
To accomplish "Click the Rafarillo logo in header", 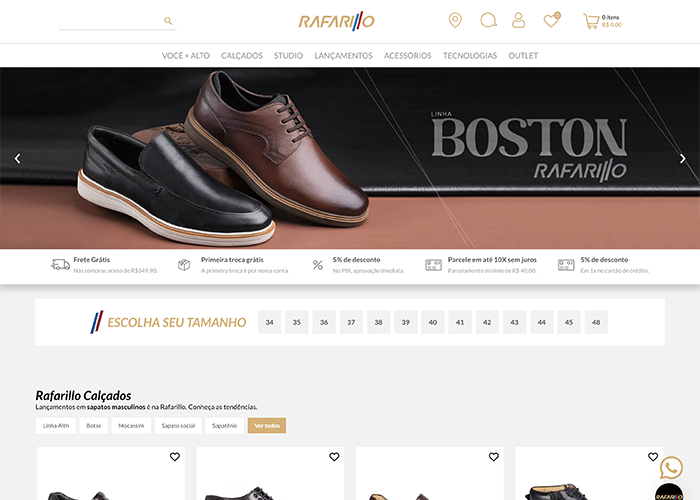I will (336, 21).
